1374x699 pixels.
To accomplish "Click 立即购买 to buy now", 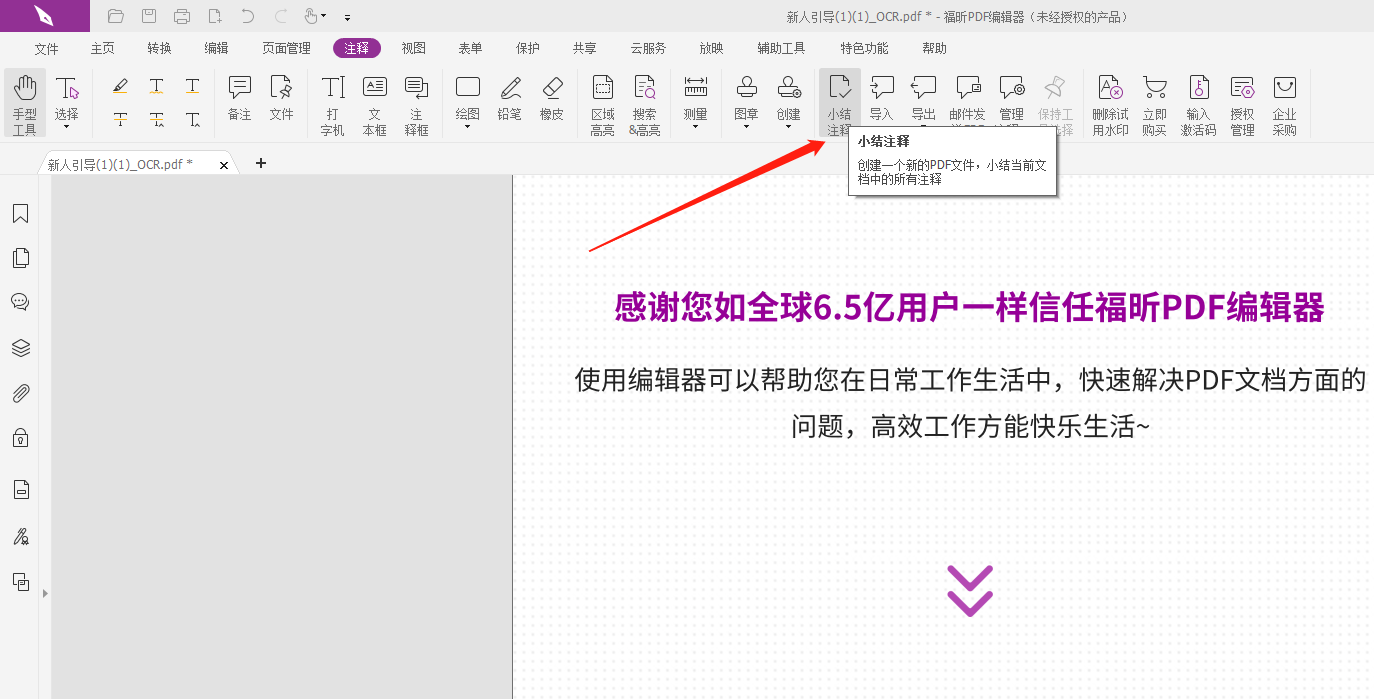I will 1155,100.
